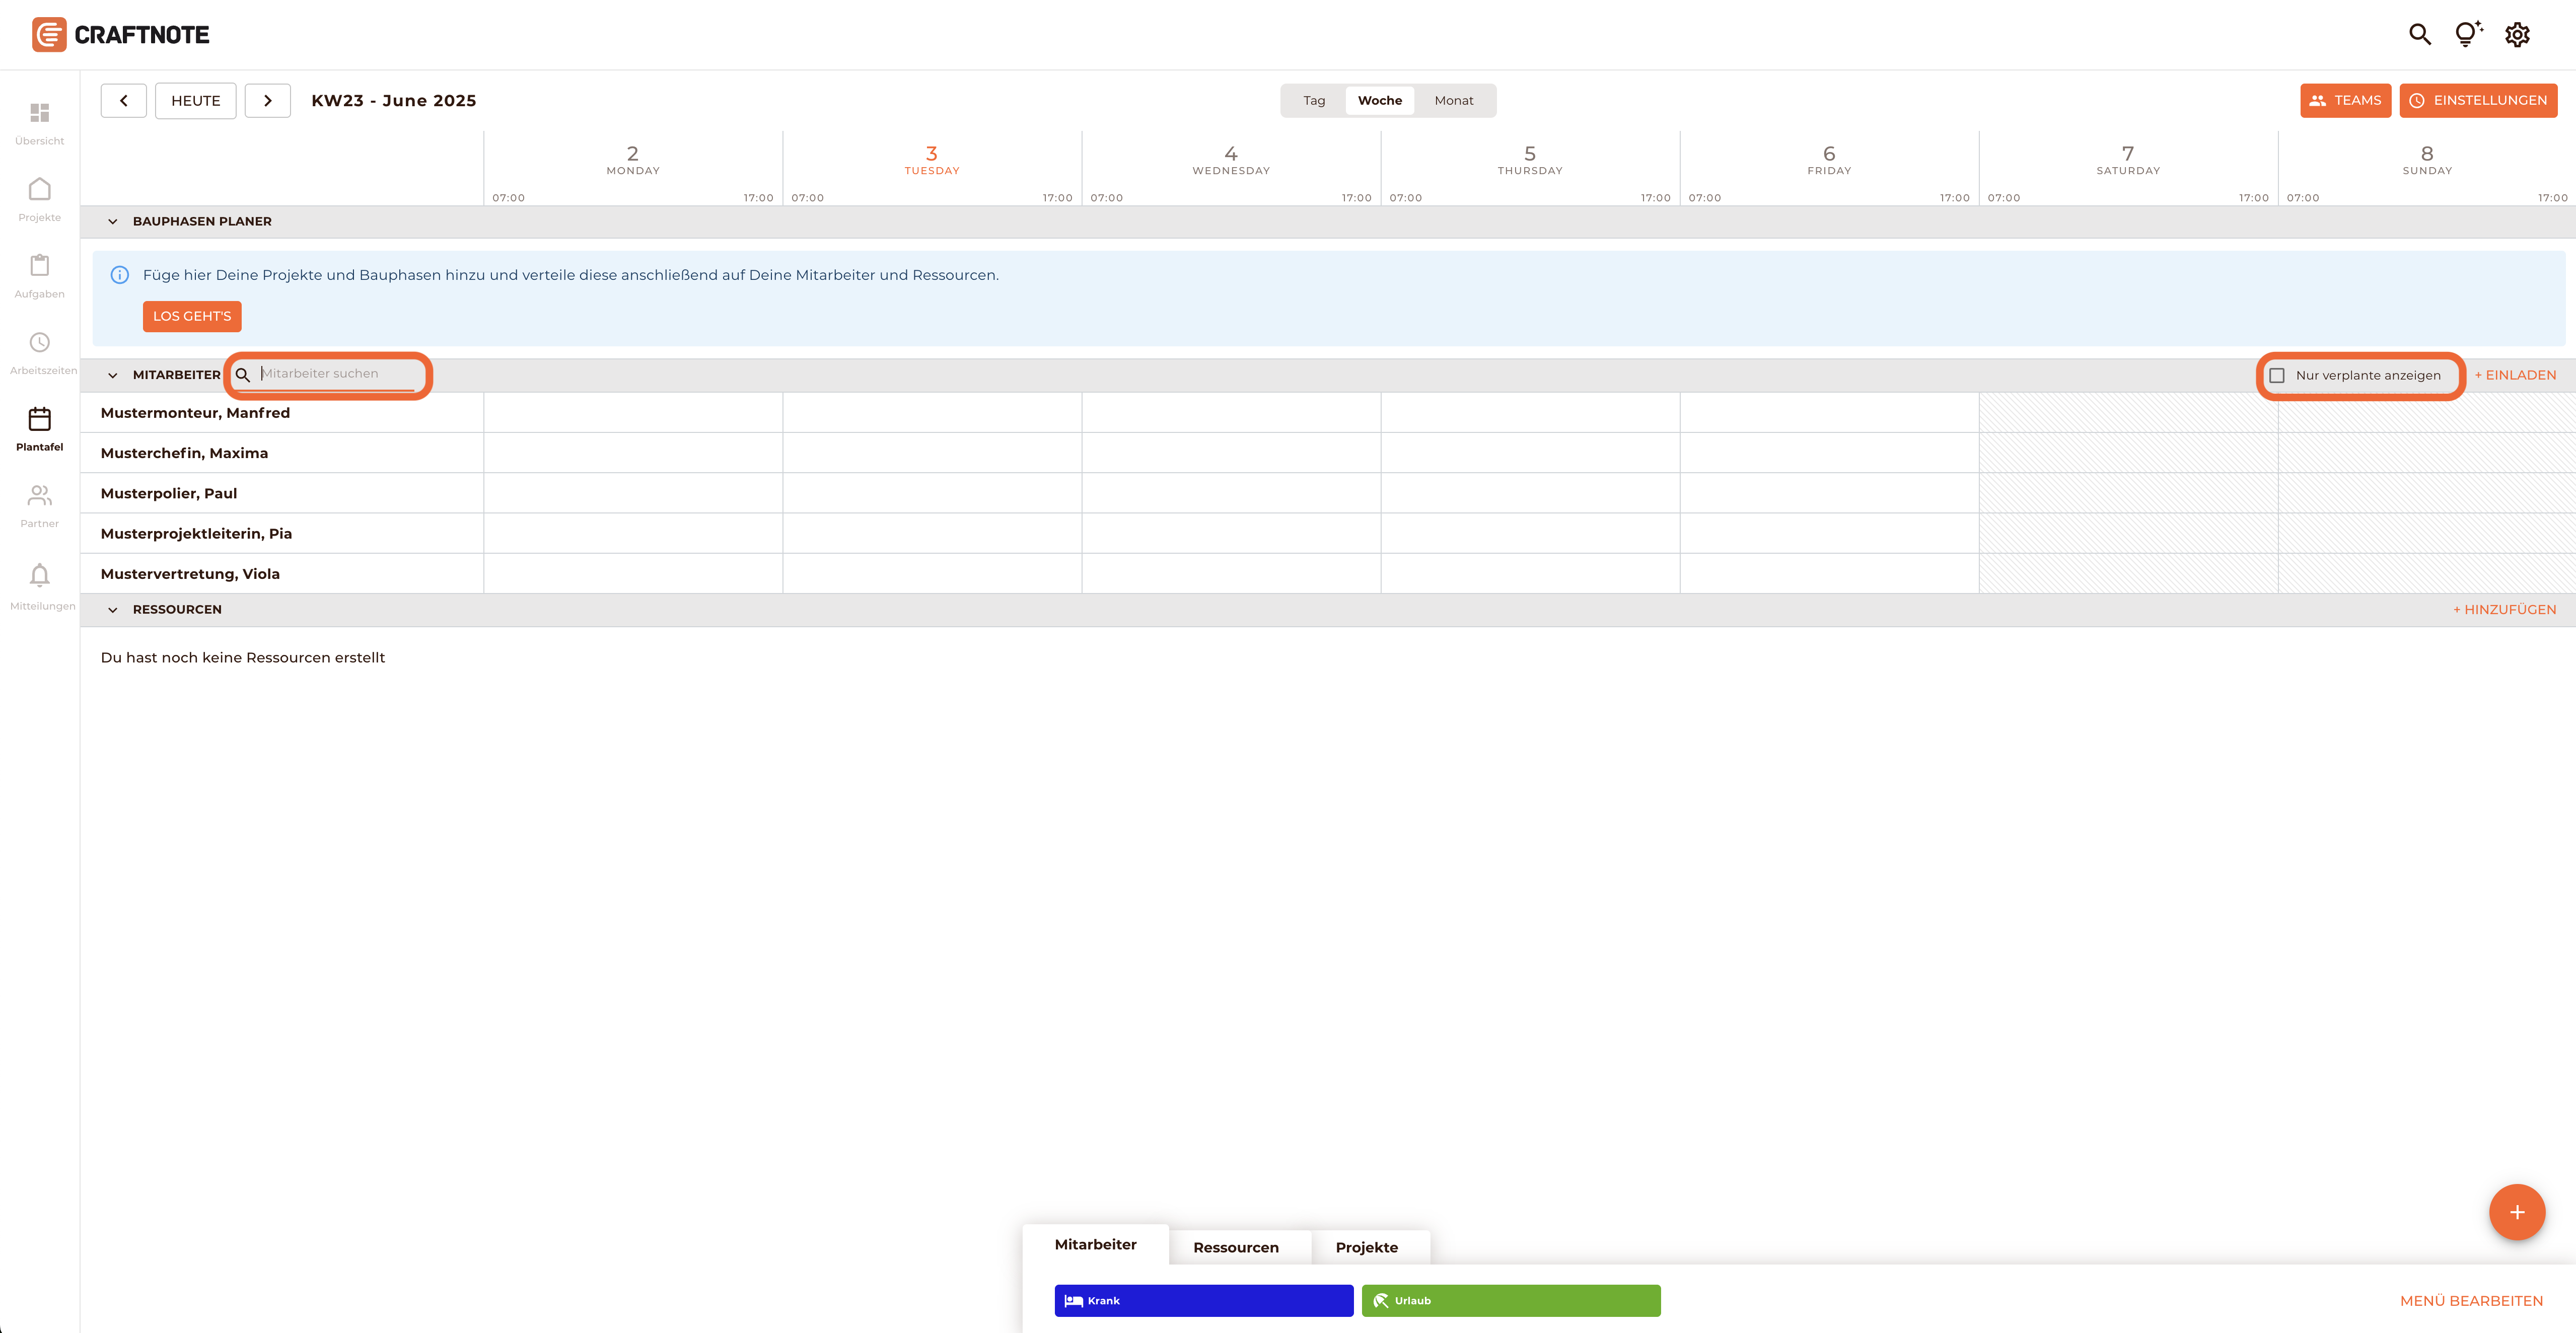Viewport: 2576px width, 1333px height.
Task: Select the blue Krank bar
Action: pyautogui.click(x=1204, y=1301)
